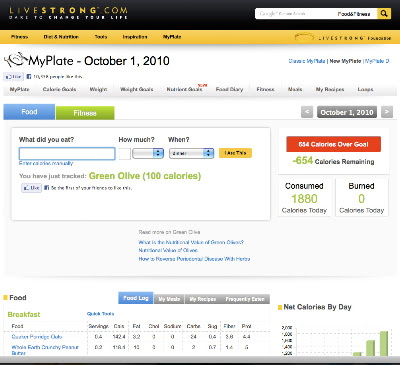The width and height of the screenshot is (400, 365).
Task: Open Food Diary in sub-navigation
Action: click(229, 89)
